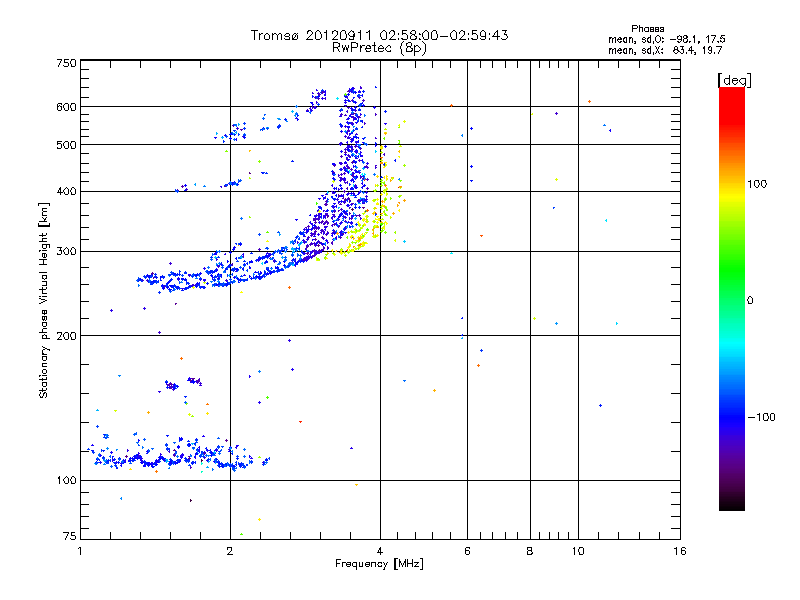Click the 'mean, sd,O: -98.1, 17.5' line

click(x=667, y=39)
